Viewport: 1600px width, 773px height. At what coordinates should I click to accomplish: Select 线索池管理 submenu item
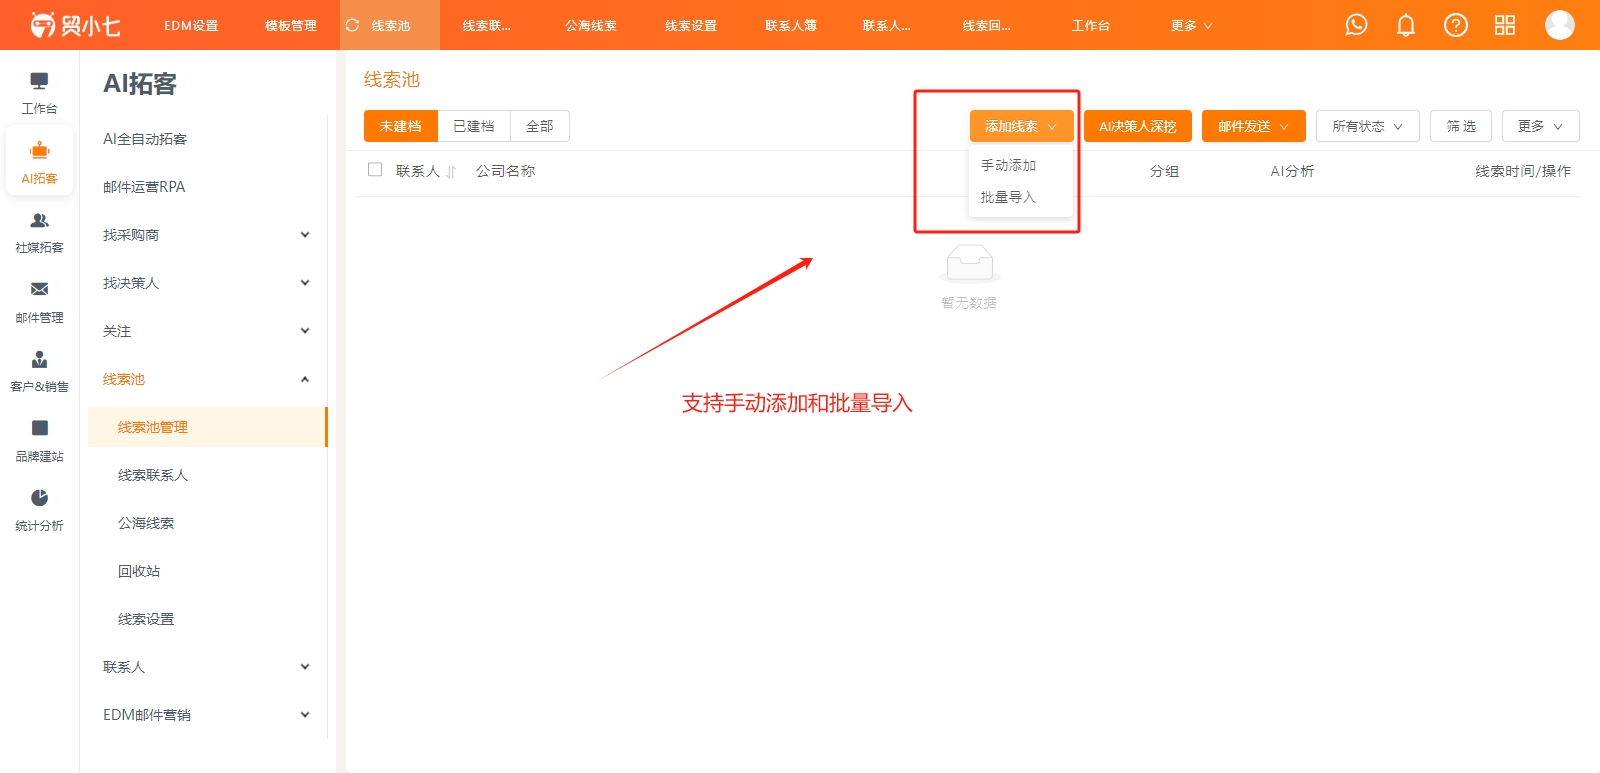[207, 427]
